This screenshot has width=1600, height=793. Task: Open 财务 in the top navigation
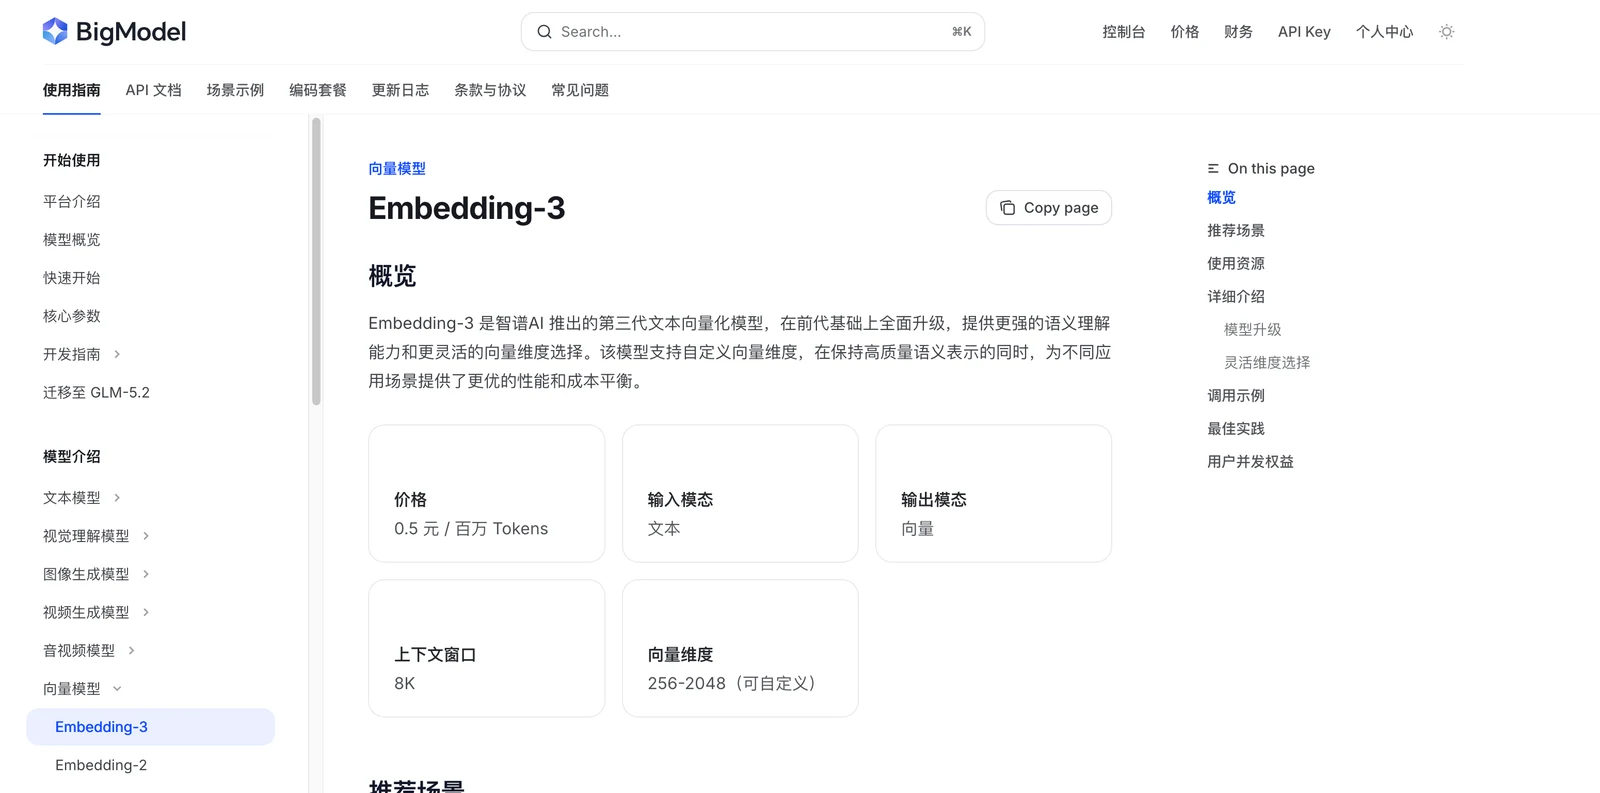coord(1238,32)
